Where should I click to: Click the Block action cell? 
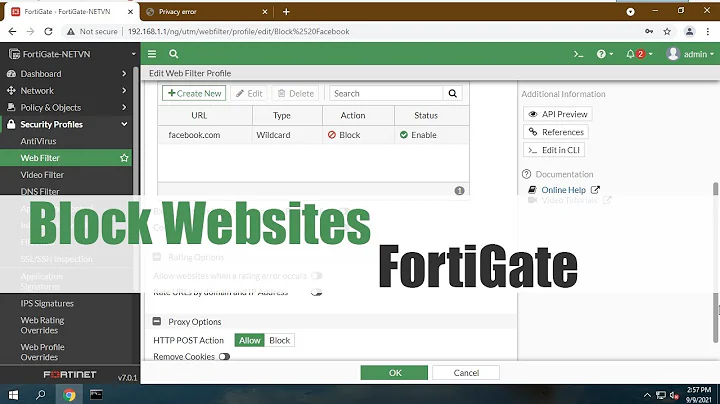[x=344, y=135]
